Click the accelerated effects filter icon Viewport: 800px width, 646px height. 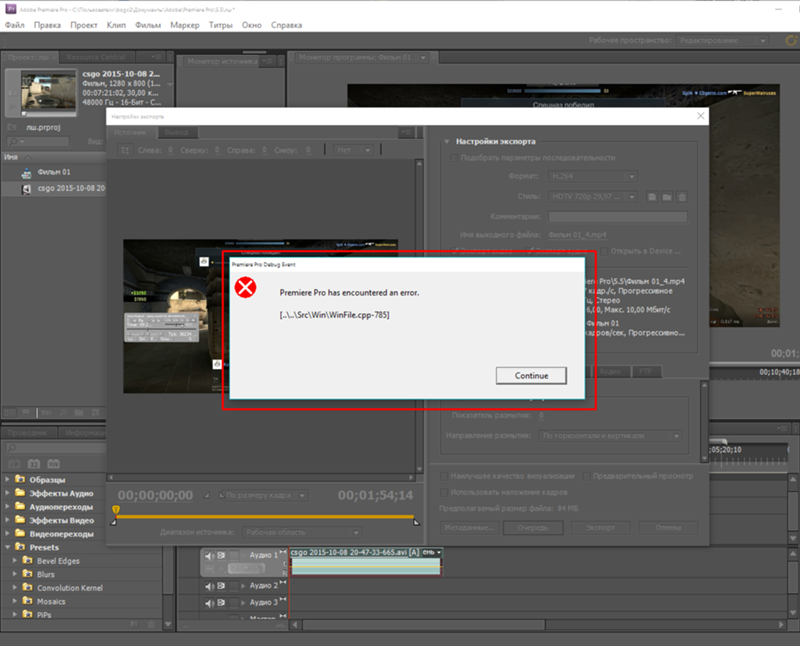pyautogui.click(x=14, y=464)
